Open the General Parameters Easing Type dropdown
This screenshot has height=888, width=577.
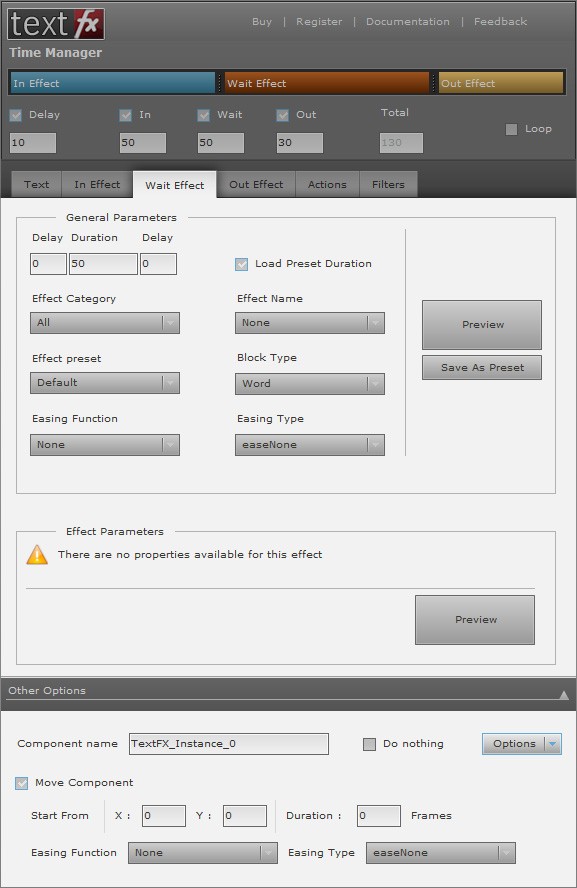pos(310,445)
